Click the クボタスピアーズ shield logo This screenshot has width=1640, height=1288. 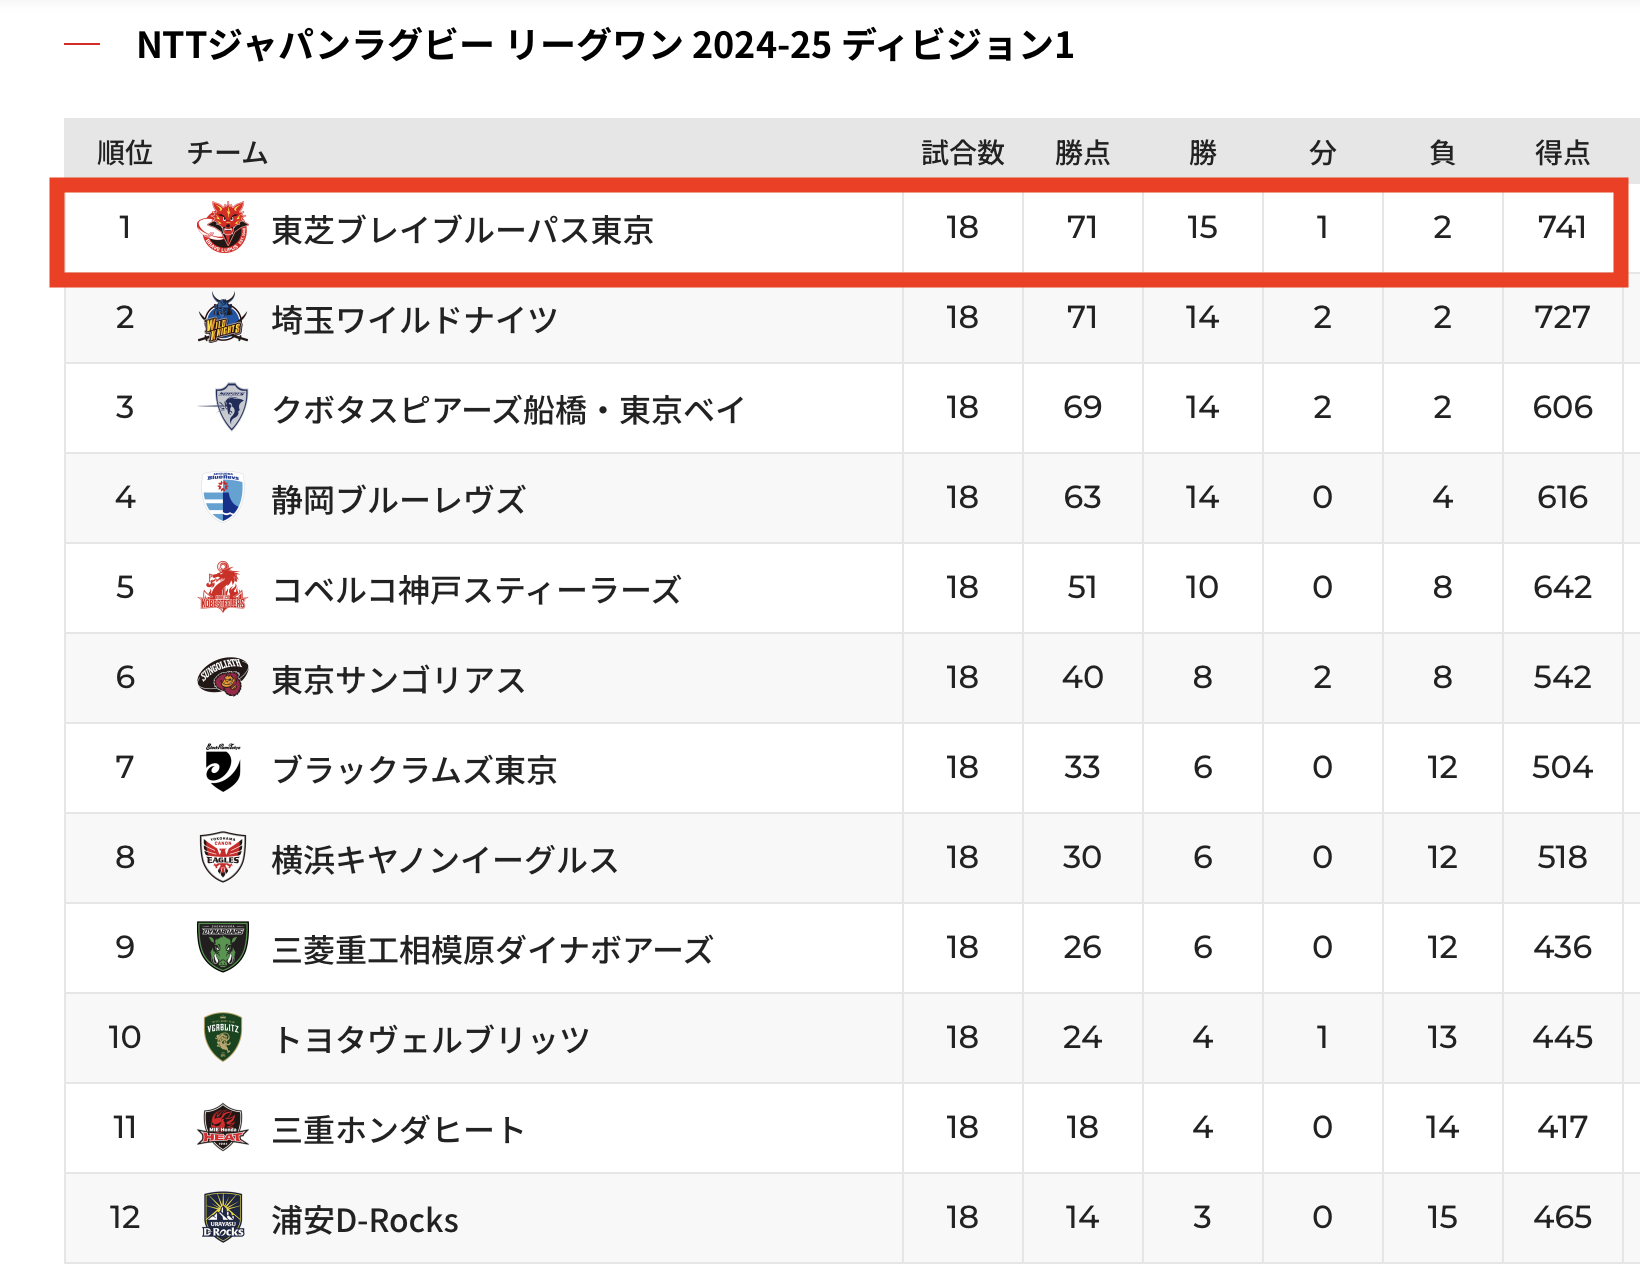pyautogui.click(x=224, y=407)
